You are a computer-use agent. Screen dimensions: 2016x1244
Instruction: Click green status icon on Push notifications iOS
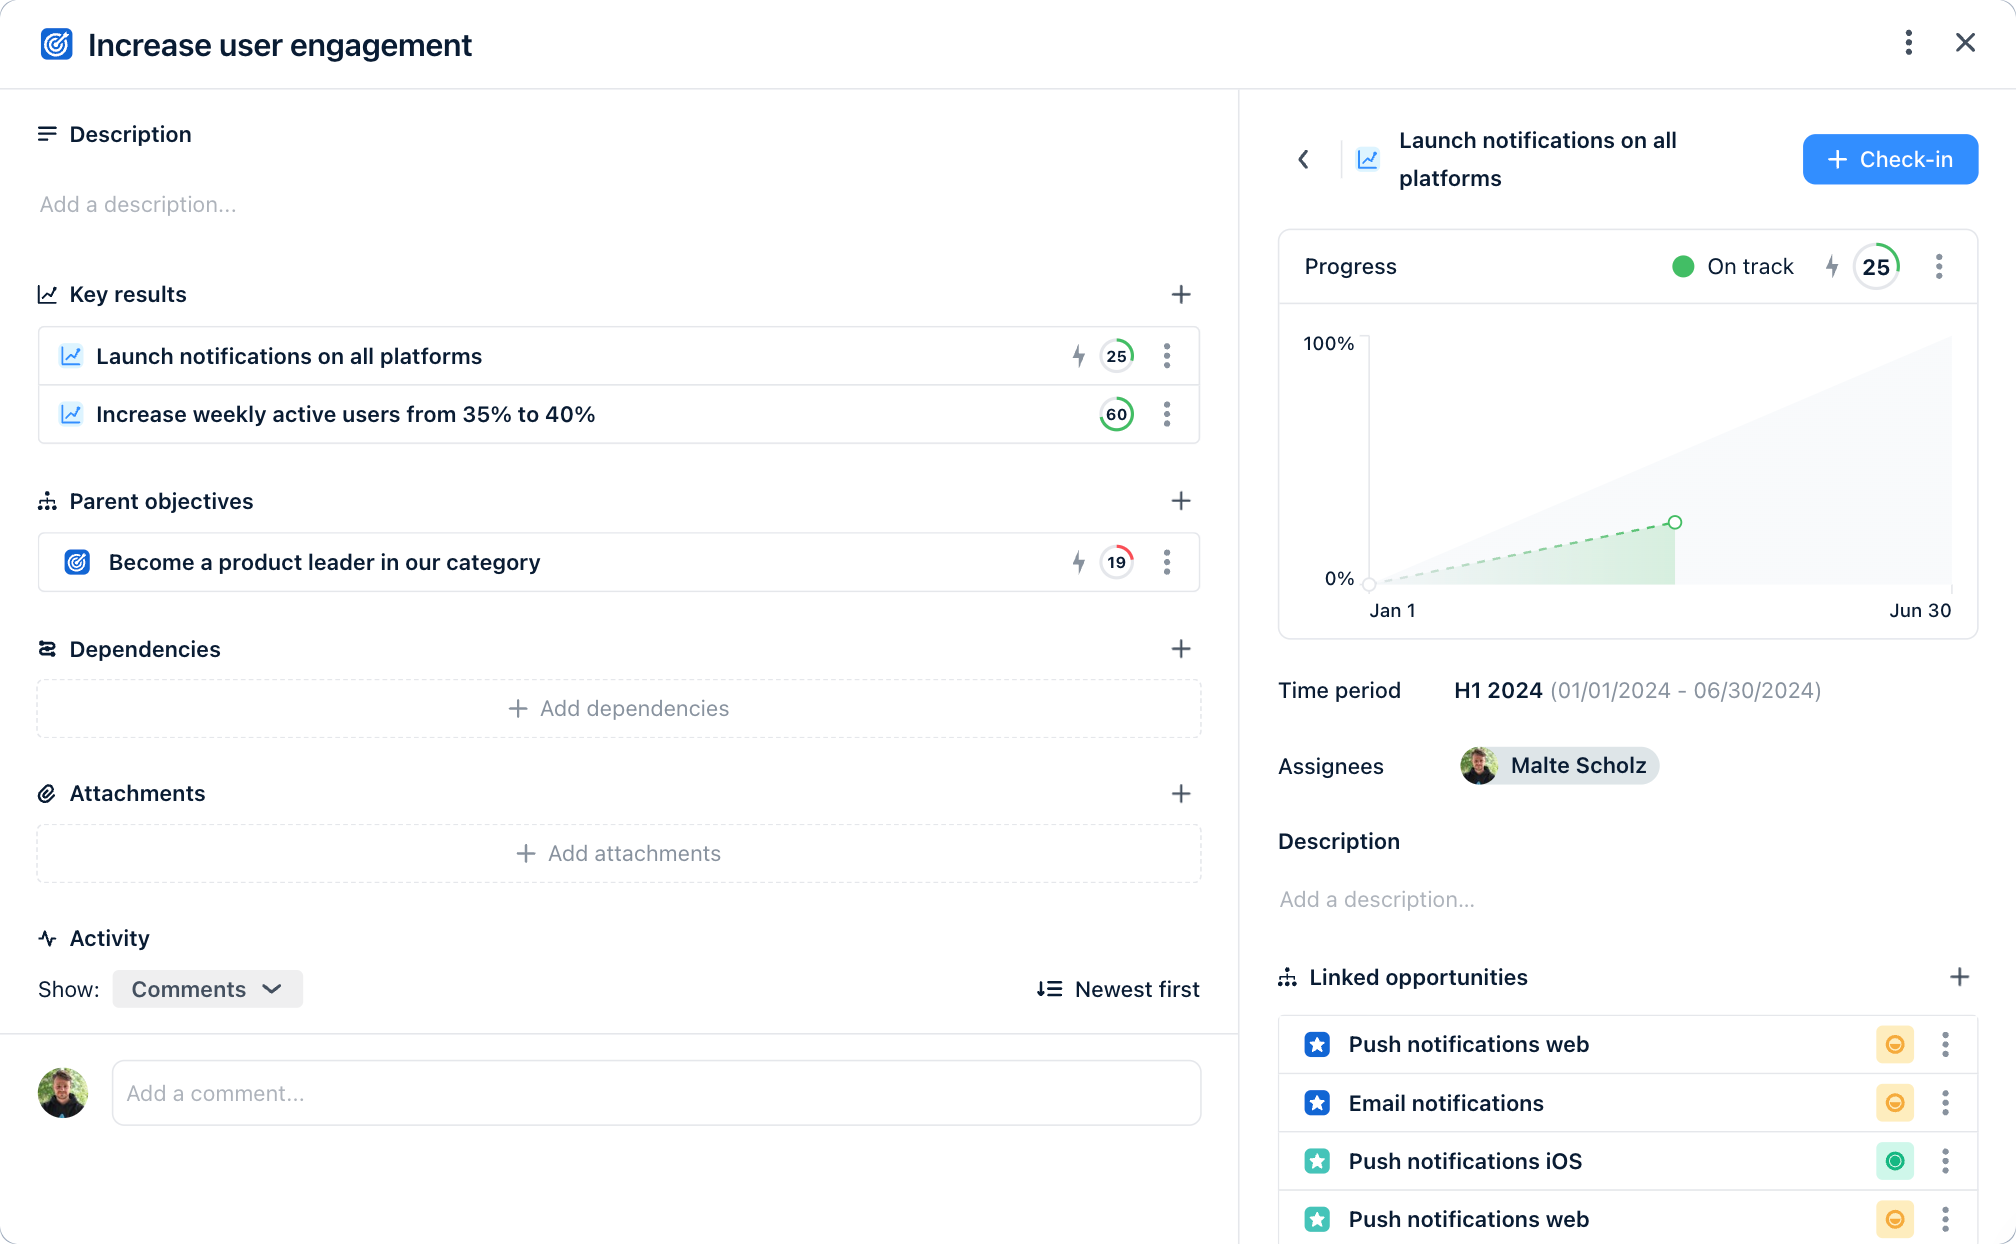pos(1894,1161)
